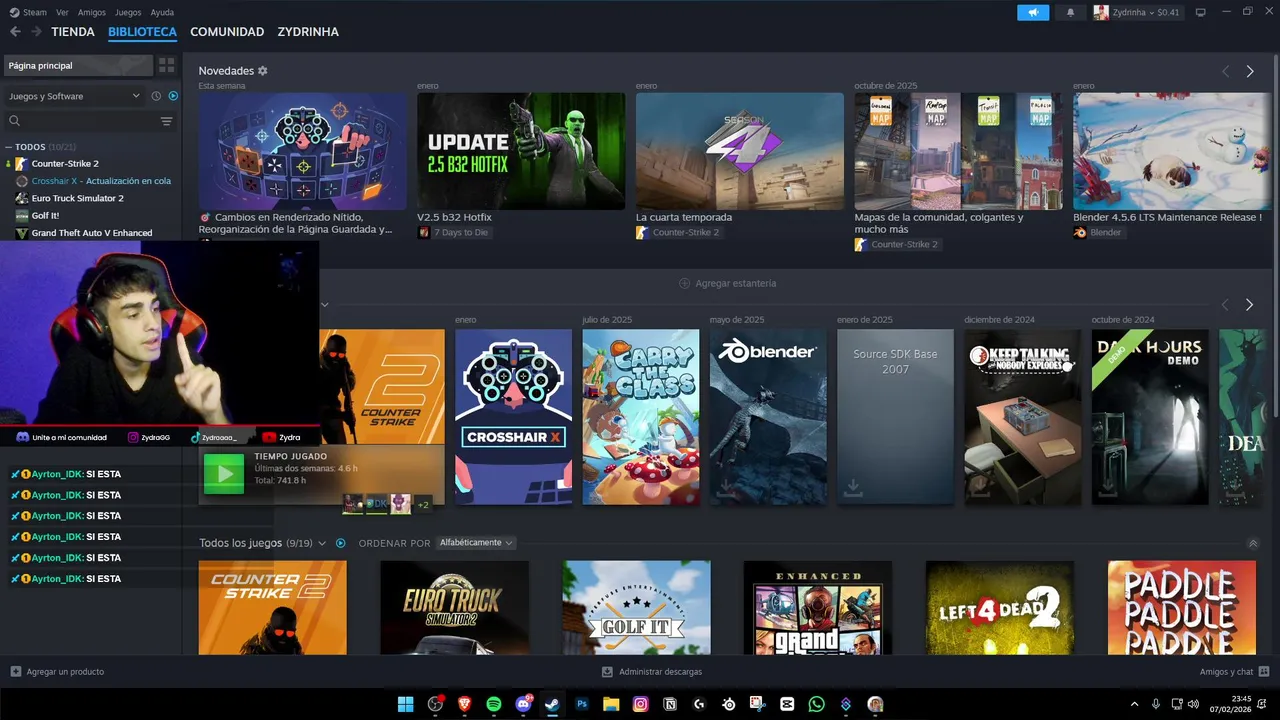The image size is (1280, 720).
Task: Show next Novedades items arrow
Action: pos(1249,72)
